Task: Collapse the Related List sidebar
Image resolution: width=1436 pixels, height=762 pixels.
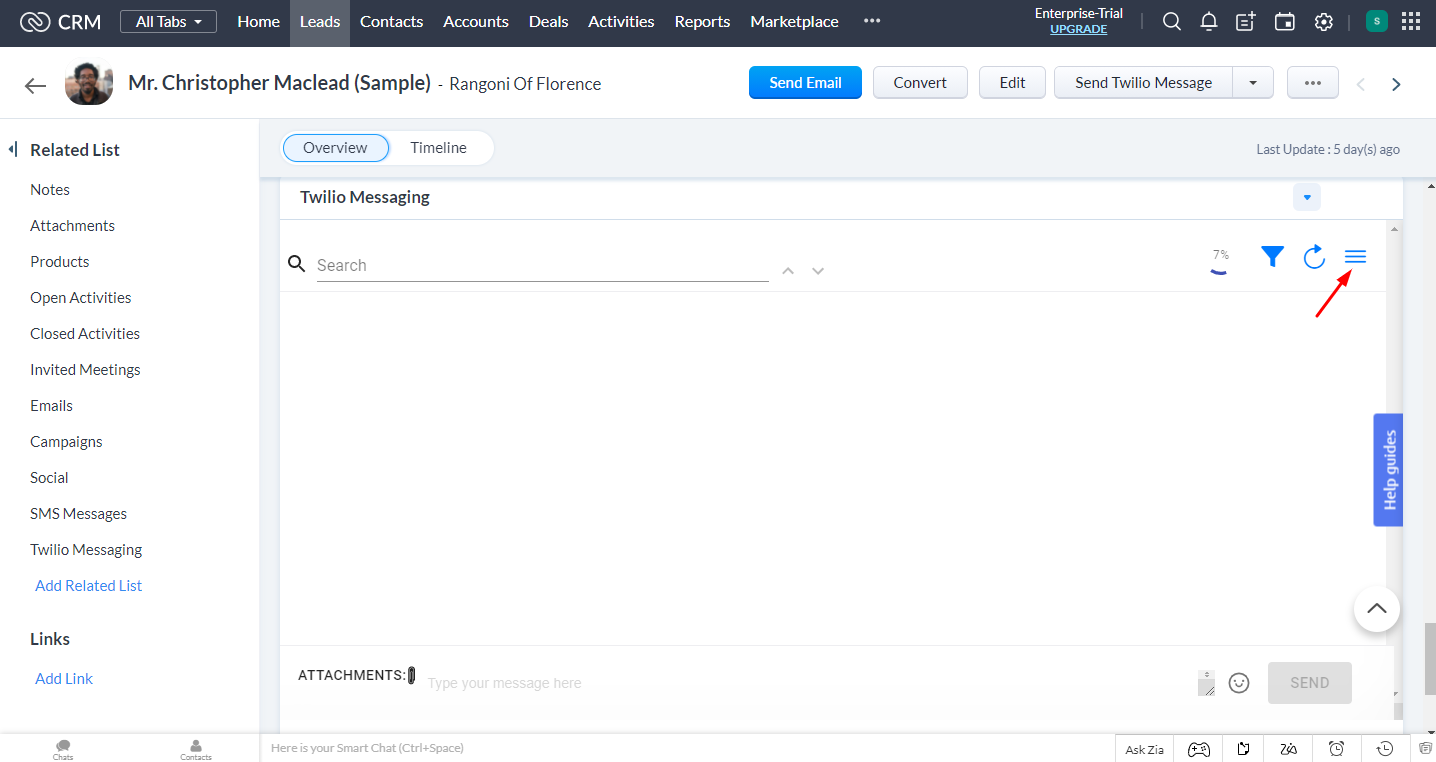Action: 13,149
